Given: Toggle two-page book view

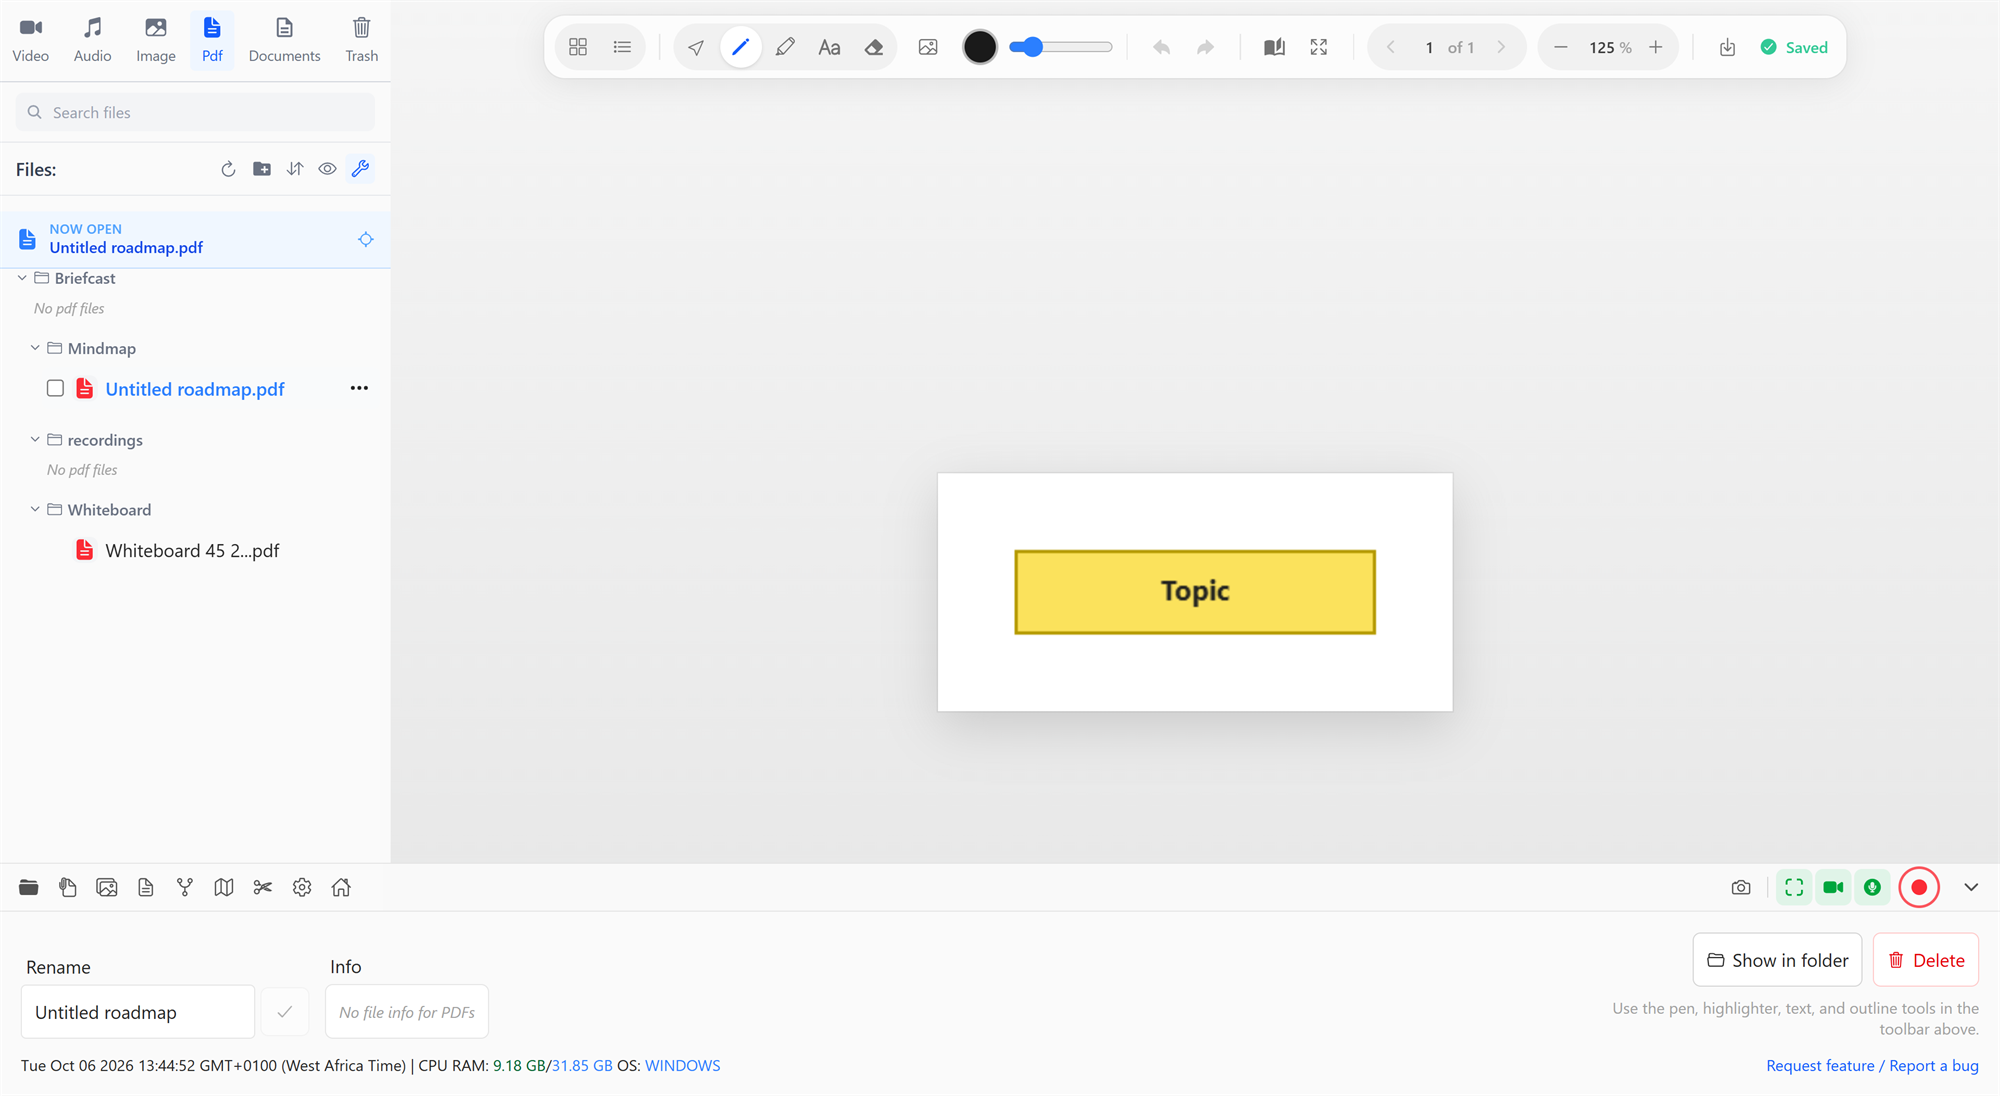Looking at the screenshot, I should pyautogui.click(x=1274, y=47).
